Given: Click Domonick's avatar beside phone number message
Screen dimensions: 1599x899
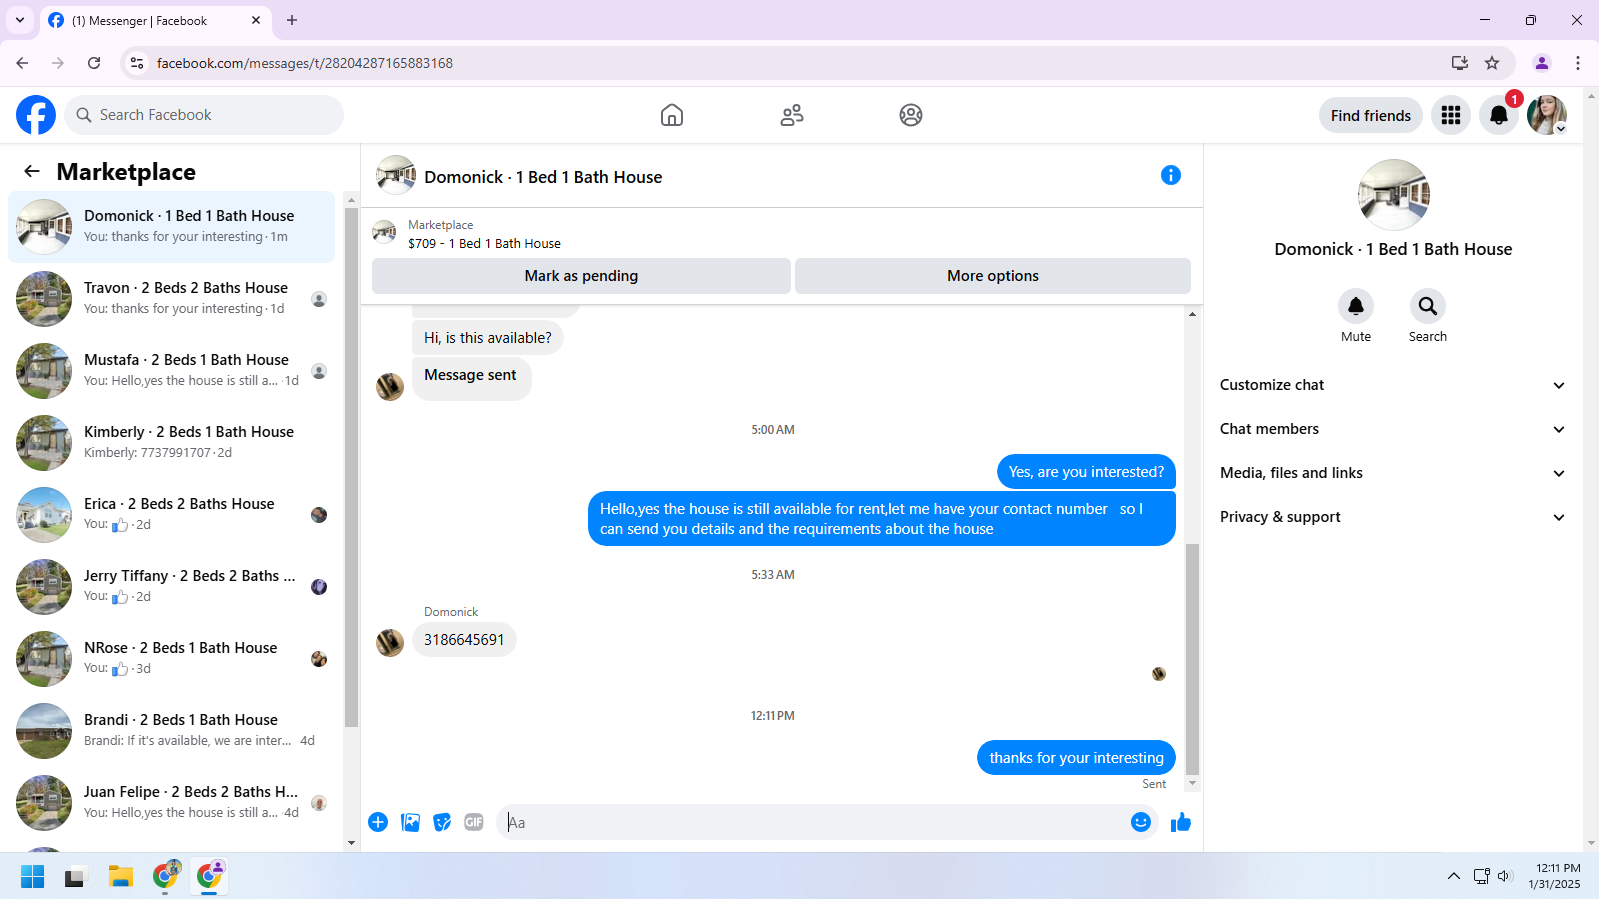Looking at the screenshot, I should (x=390, y=642).
